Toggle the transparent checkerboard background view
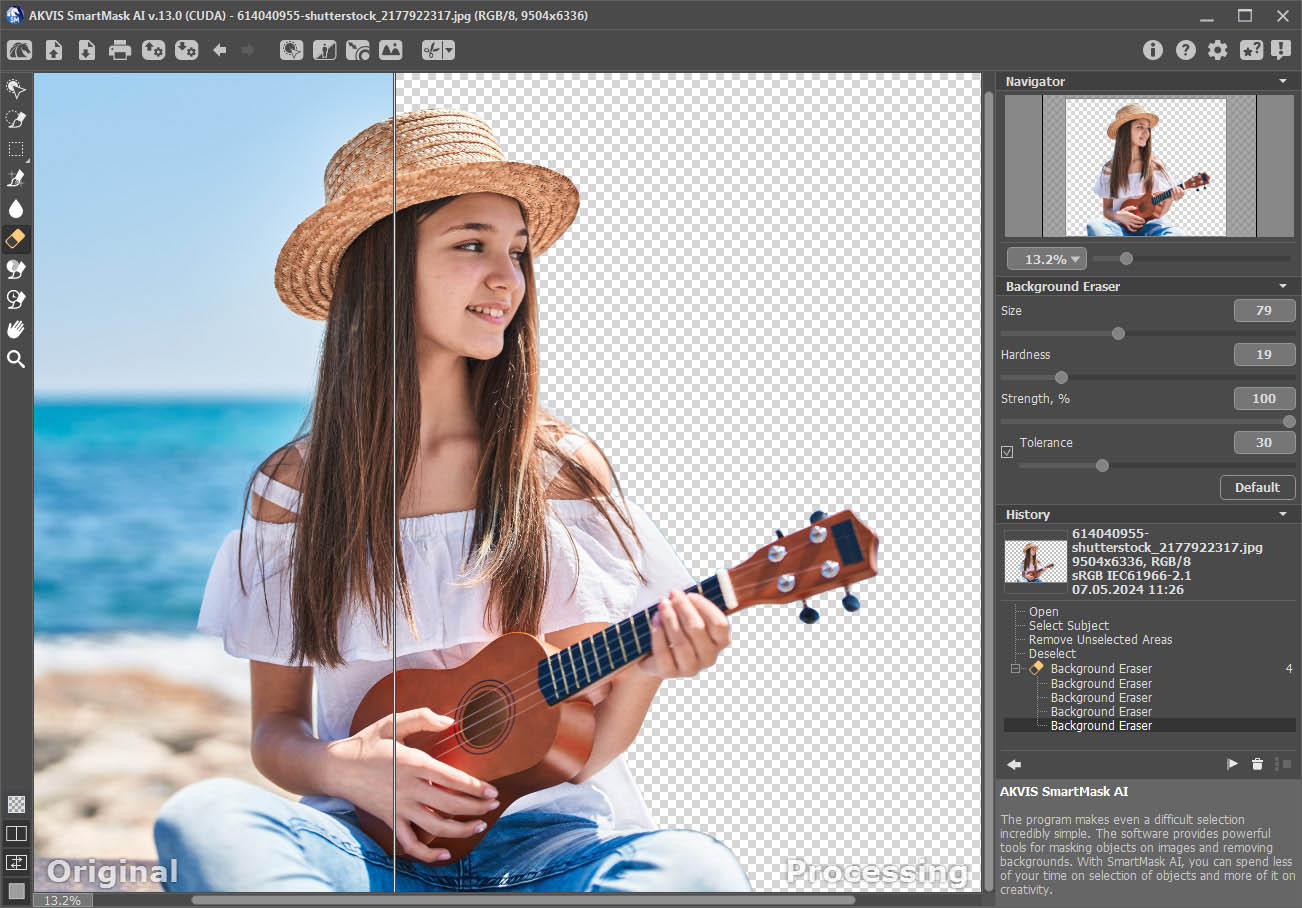Screen dimensions: 1302x908 click(16, 804)
